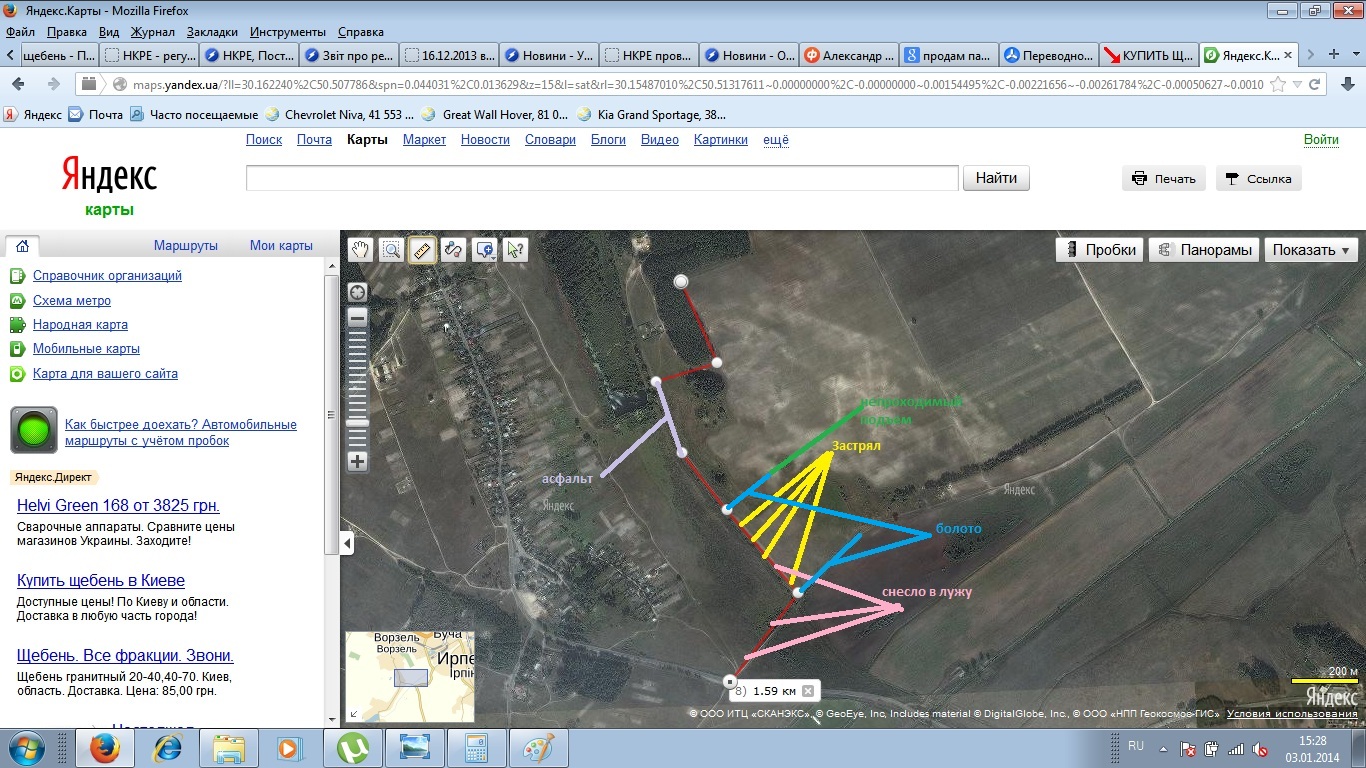Open Paint from the taskbar
Screen dimensions: 1366x768
point(538,748)
